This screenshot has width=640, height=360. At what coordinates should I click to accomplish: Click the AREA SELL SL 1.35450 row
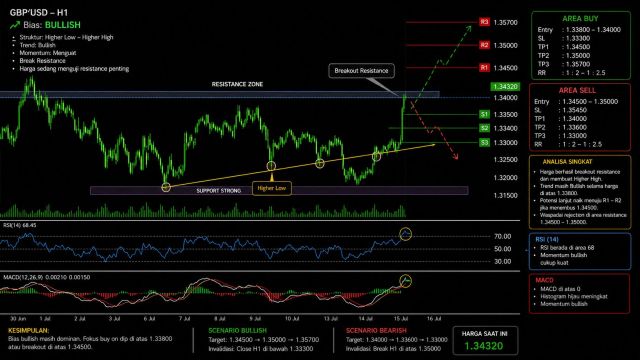coord(560,110)
